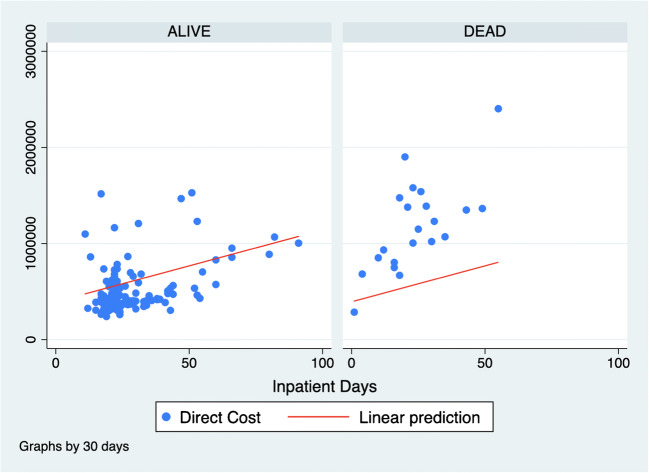Select the DEAD panel header

[484, 31]
